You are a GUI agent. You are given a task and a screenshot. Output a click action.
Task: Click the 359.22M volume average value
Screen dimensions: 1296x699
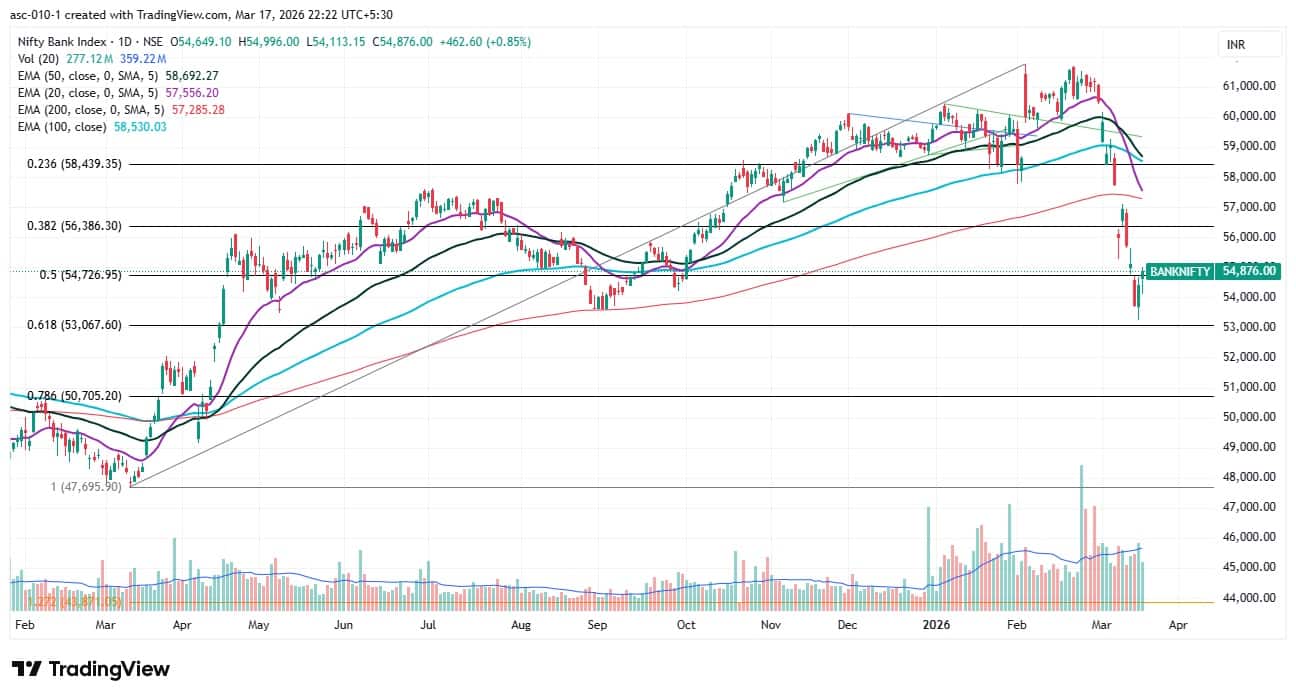[x=143, y=59]
